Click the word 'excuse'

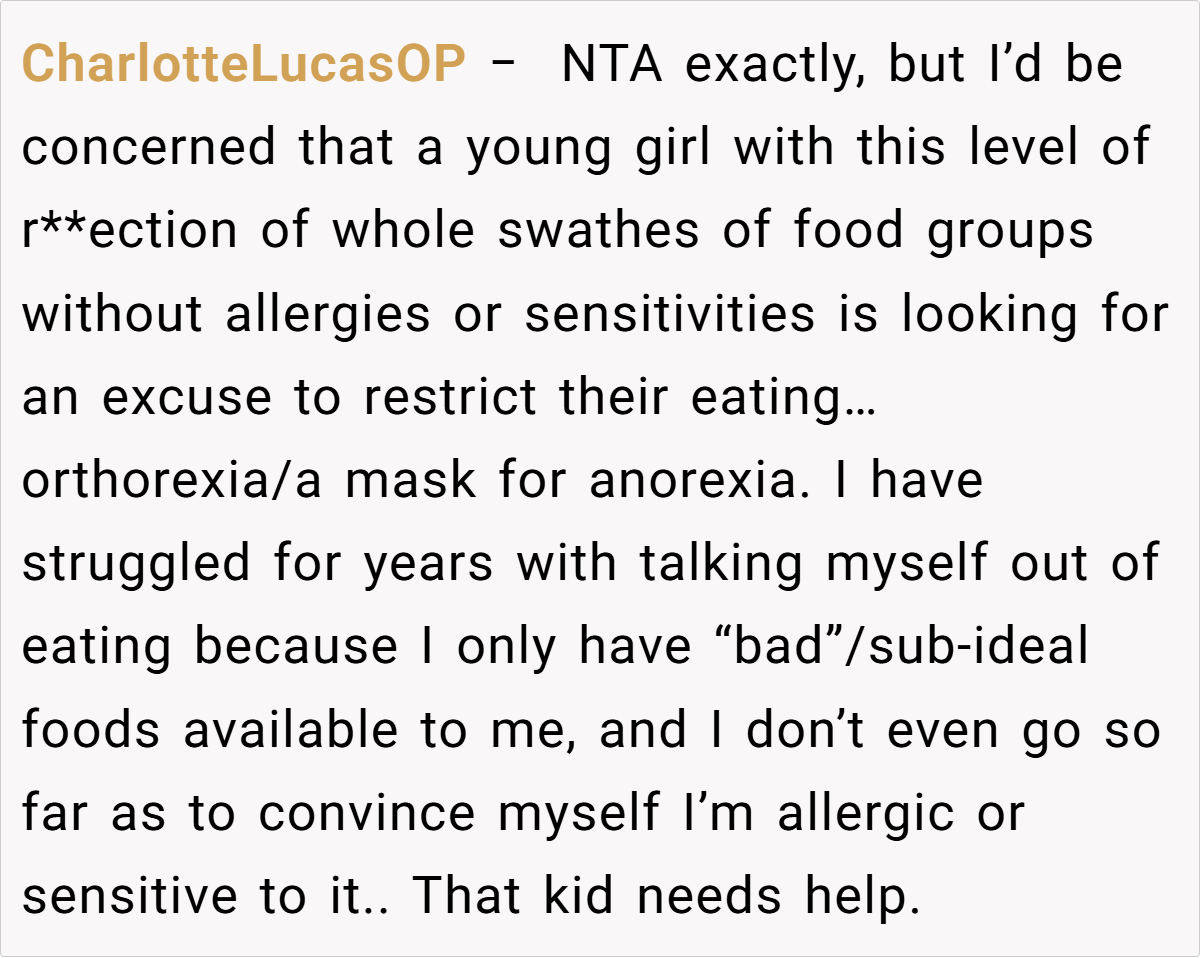(x=186, y=398)
